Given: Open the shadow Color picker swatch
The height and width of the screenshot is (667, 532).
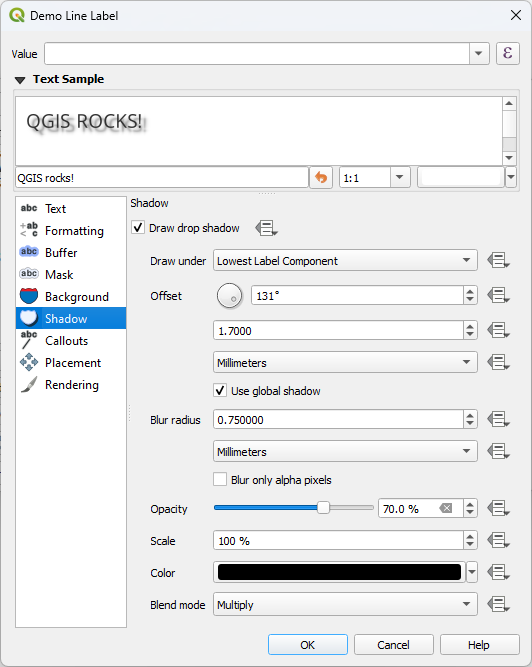Looking at the screenshot, I should (x=339, y=572).
